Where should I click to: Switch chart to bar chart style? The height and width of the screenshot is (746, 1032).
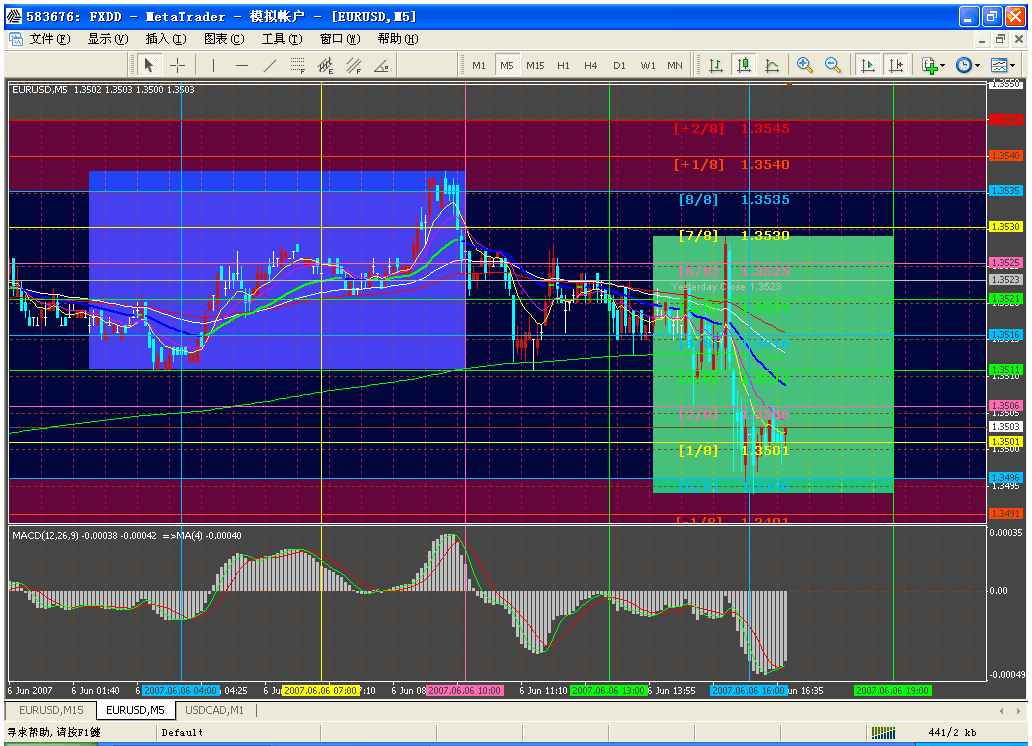pos(715,65)
